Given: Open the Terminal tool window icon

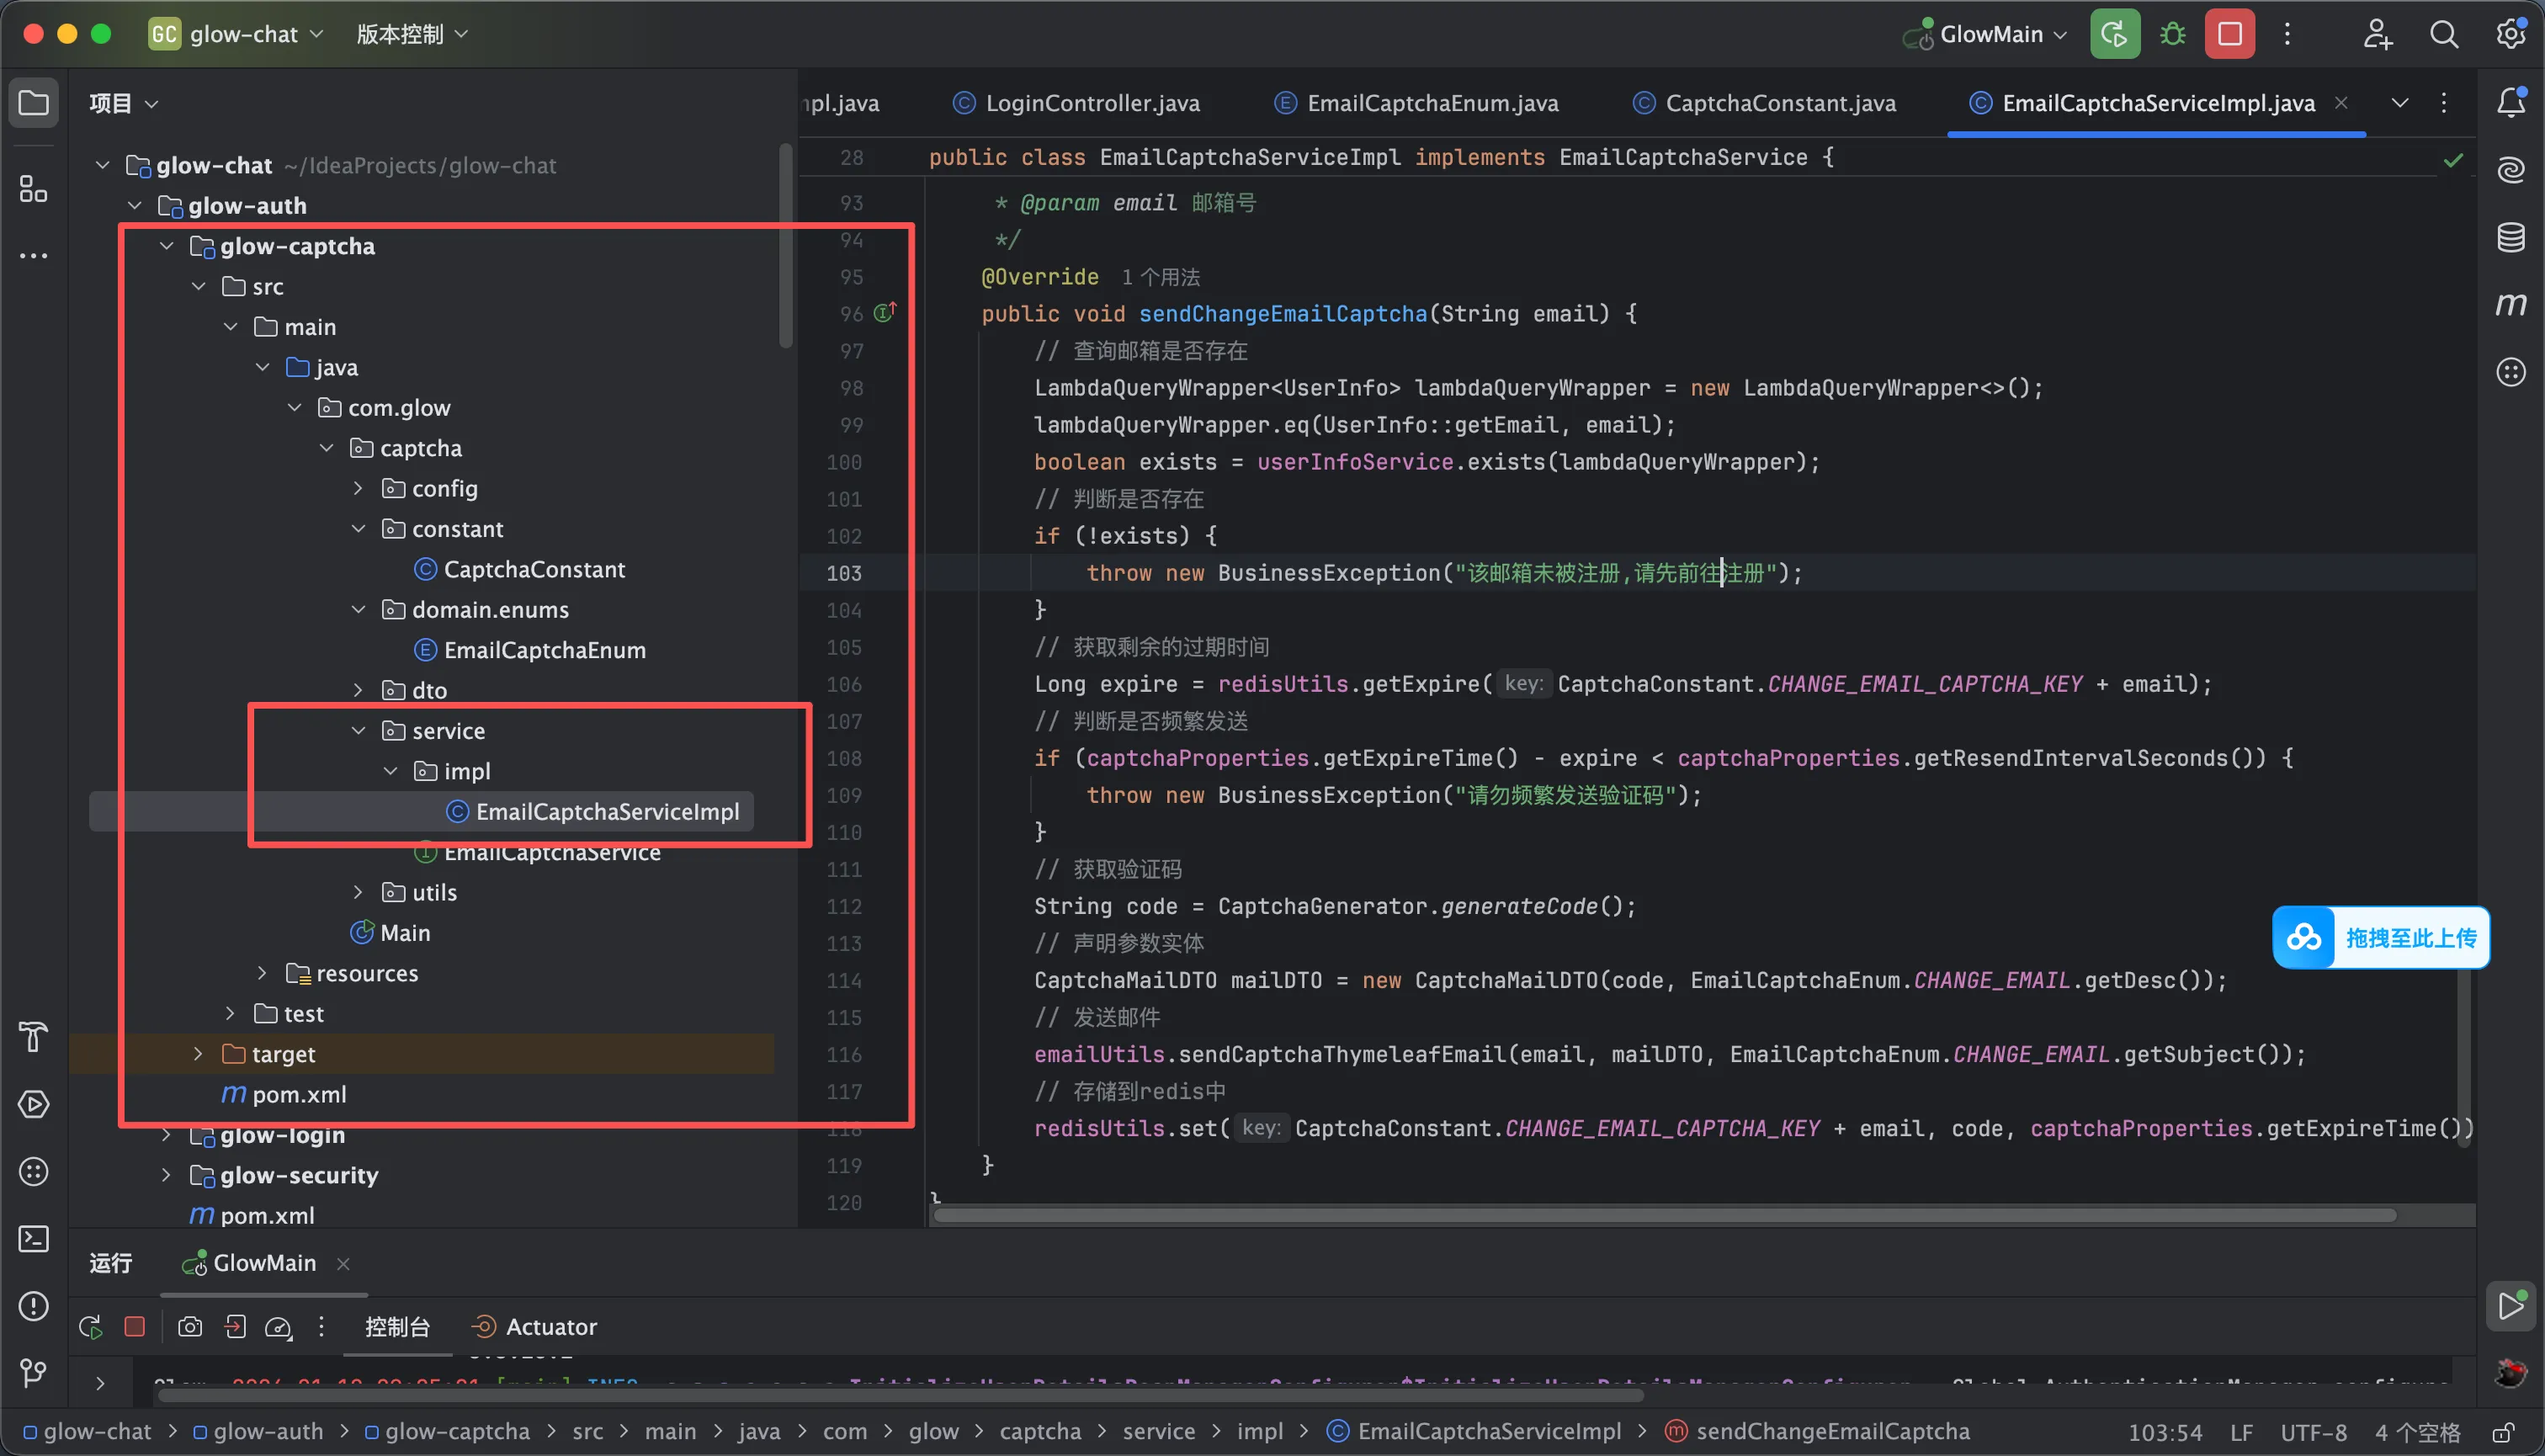Looking at the screenshot, I should coord(34,1239).
